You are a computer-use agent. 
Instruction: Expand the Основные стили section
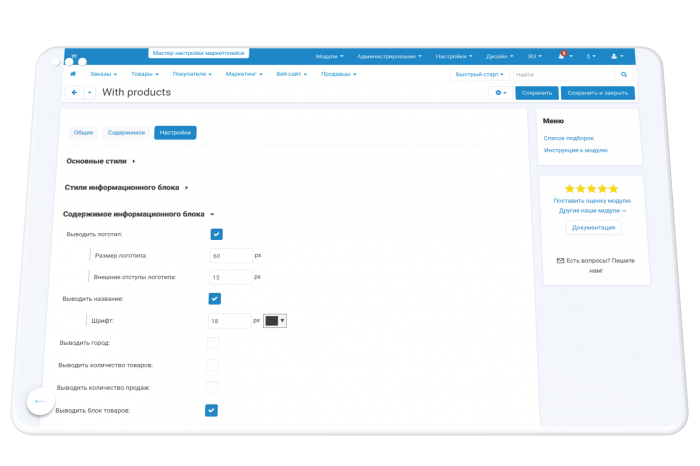pos(100,161)
